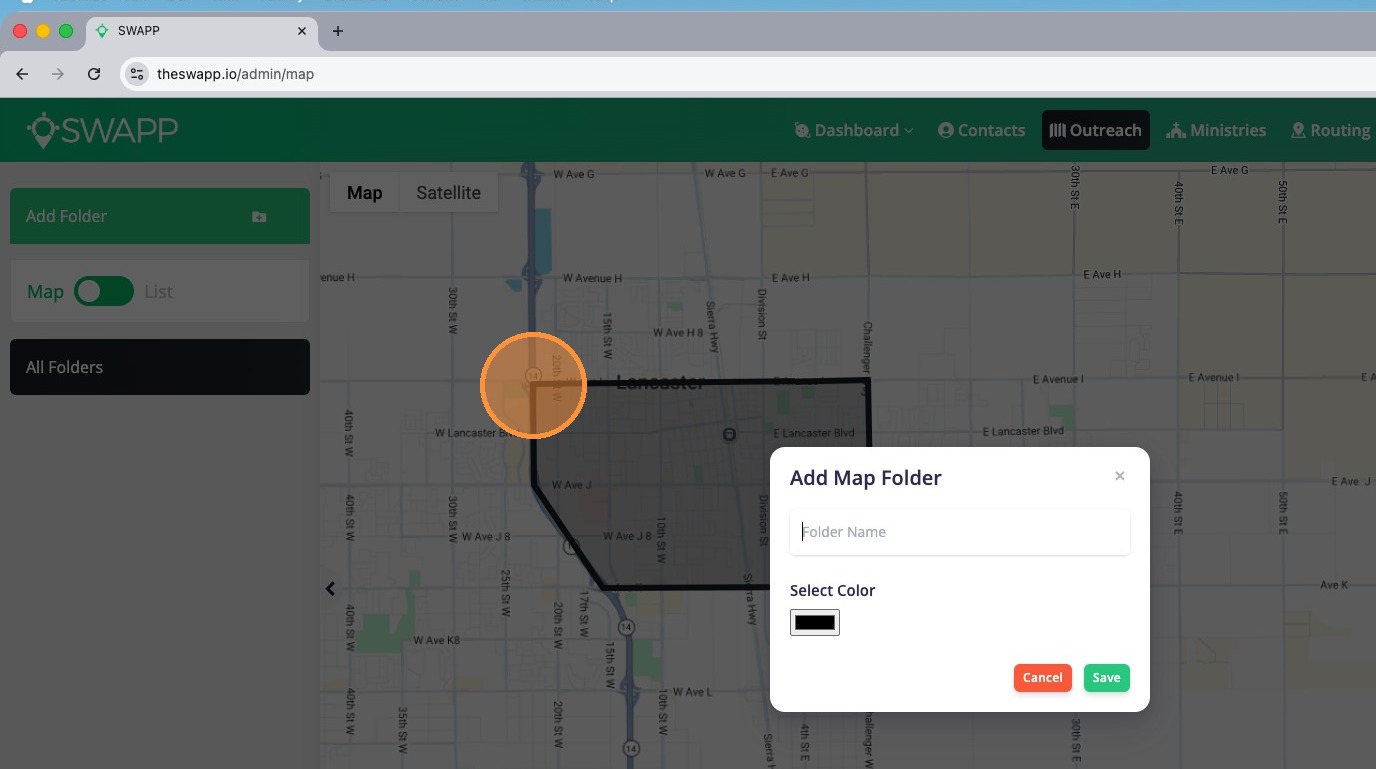Switch map view to Satellite

pos(448,193)
